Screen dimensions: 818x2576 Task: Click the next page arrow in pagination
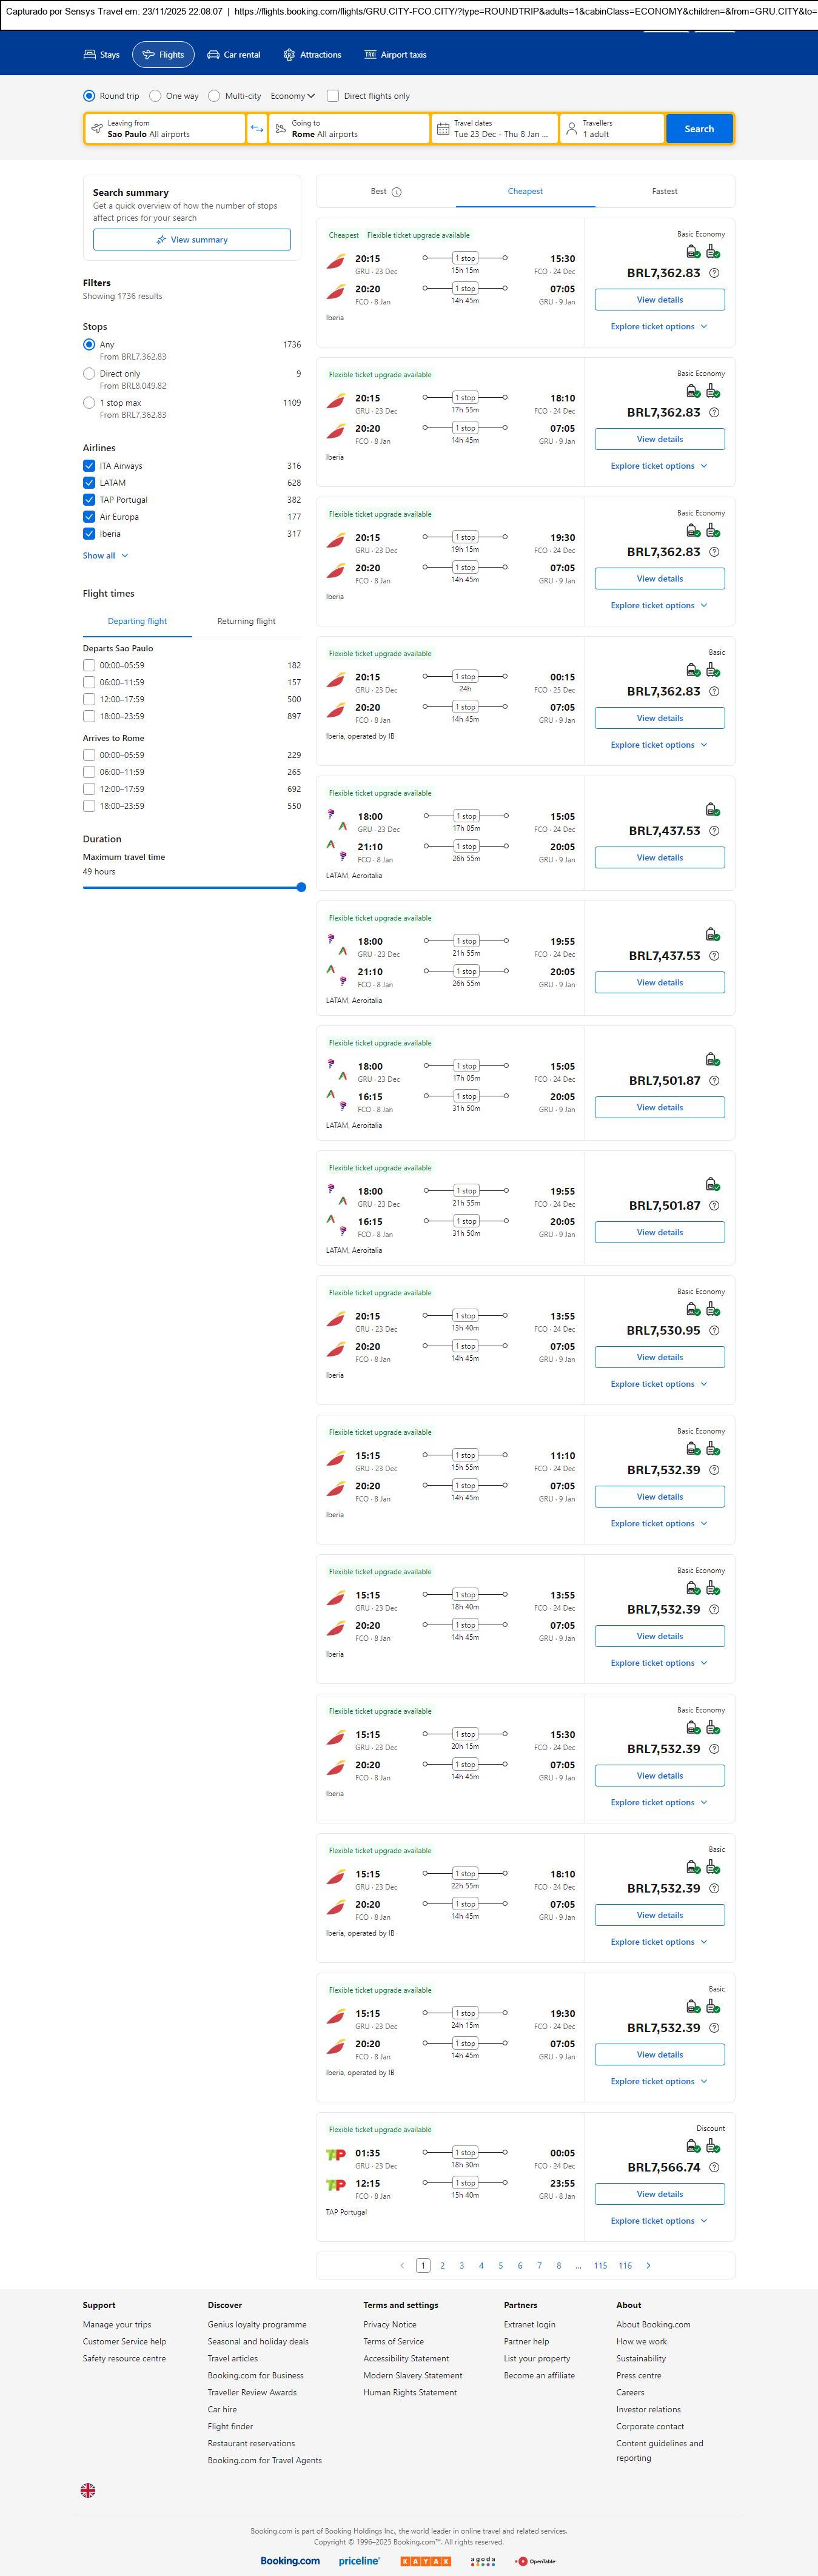click(x=648, y=2265)
